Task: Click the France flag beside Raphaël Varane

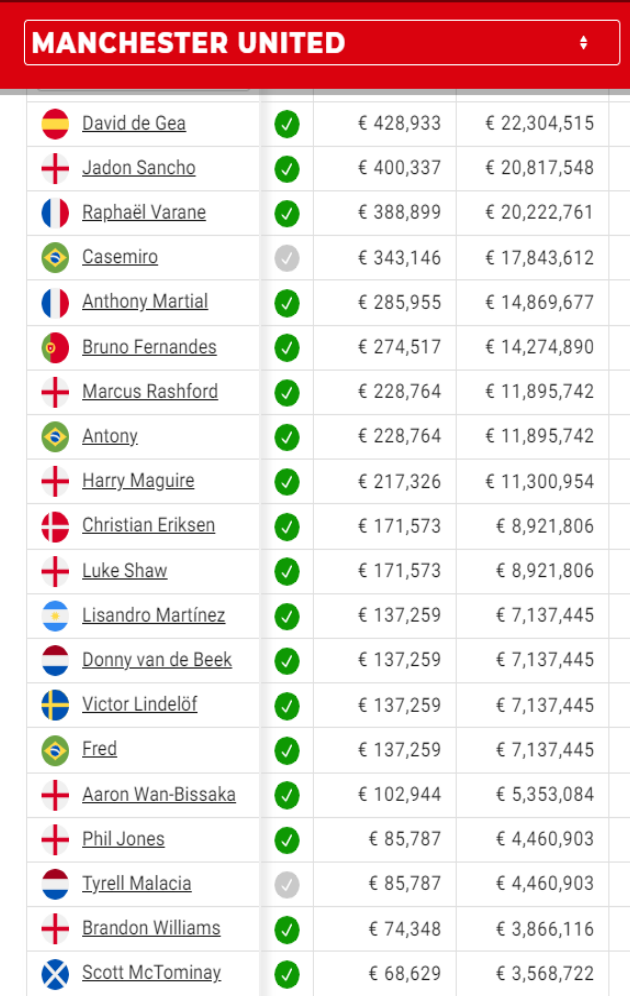Action: point(55,213)
